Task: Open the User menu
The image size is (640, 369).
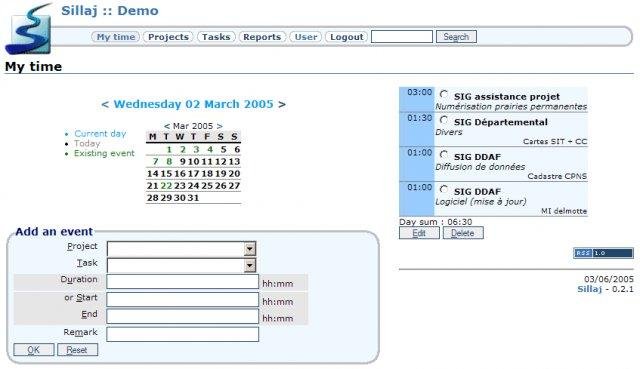Action: click(x=306, y=37)
